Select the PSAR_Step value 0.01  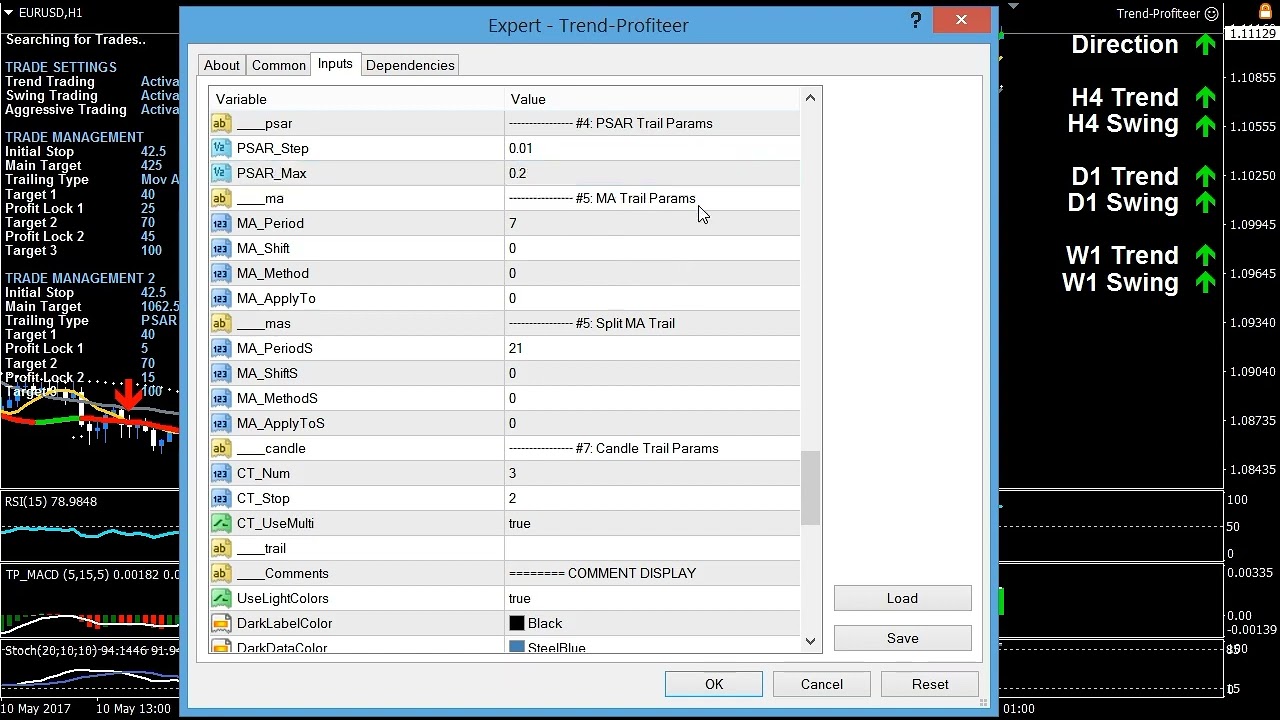pyautogui.click(x=521, y=148)
